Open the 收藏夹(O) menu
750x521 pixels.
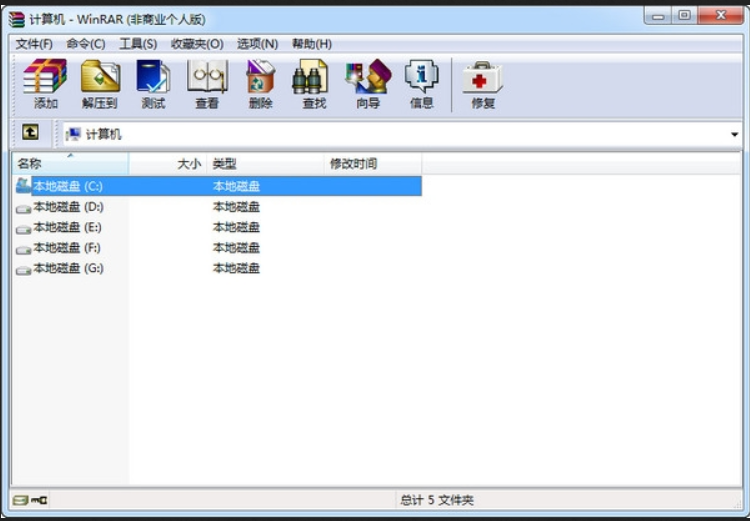click(197, 44)
